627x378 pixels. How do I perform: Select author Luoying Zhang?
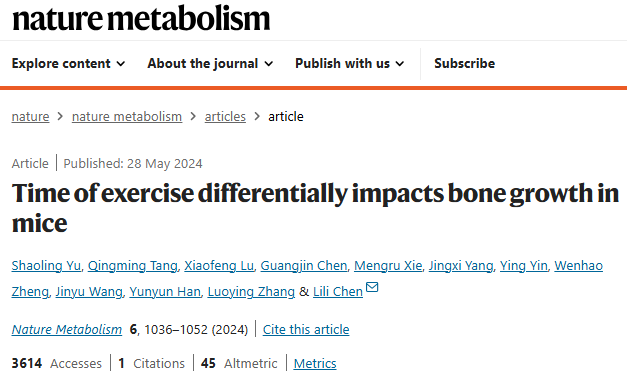(x=251, y=292)
